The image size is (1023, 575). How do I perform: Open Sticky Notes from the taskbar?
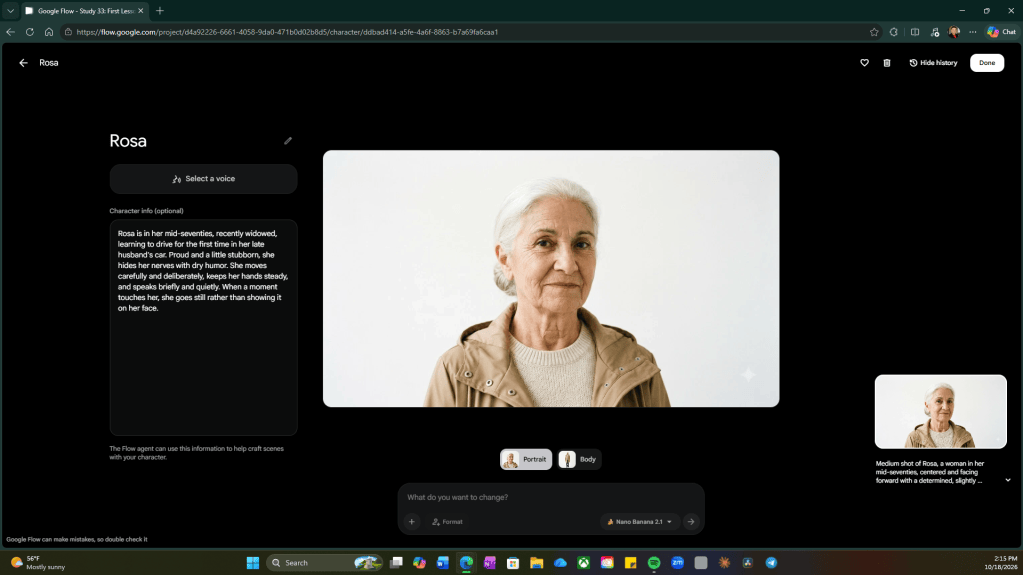pyautogui.click(x=631, y=563)
